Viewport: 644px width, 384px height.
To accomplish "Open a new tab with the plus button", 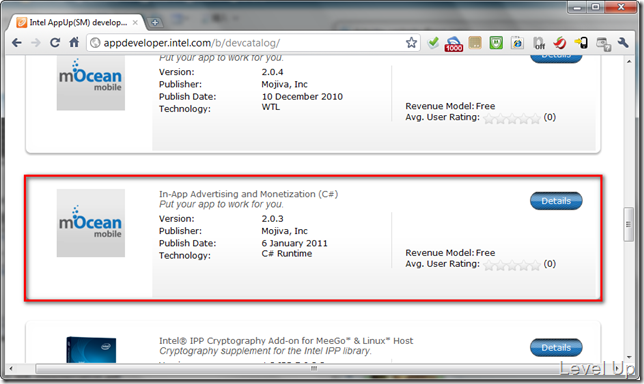I will pyautogui.click(x=155, y=23).
